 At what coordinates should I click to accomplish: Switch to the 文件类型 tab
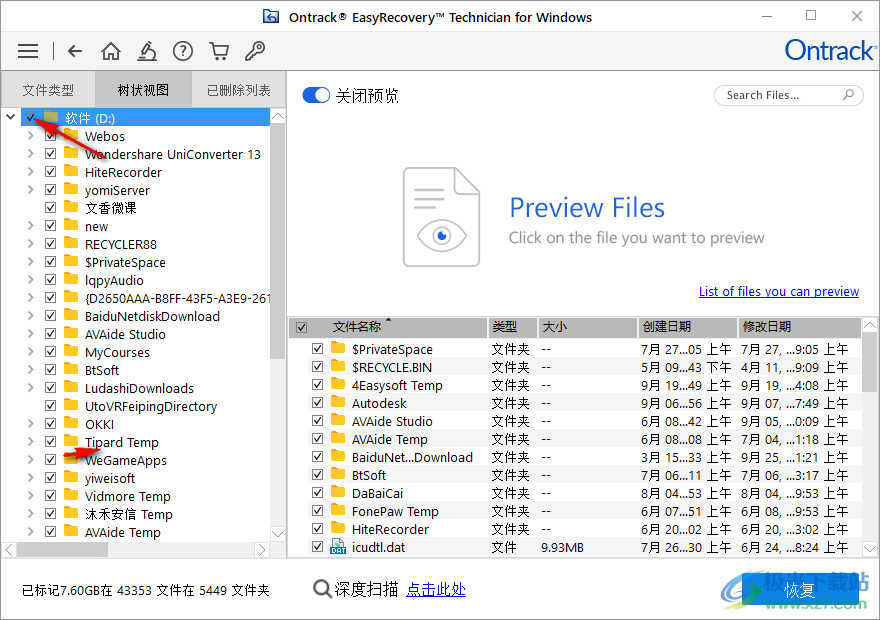48,90
